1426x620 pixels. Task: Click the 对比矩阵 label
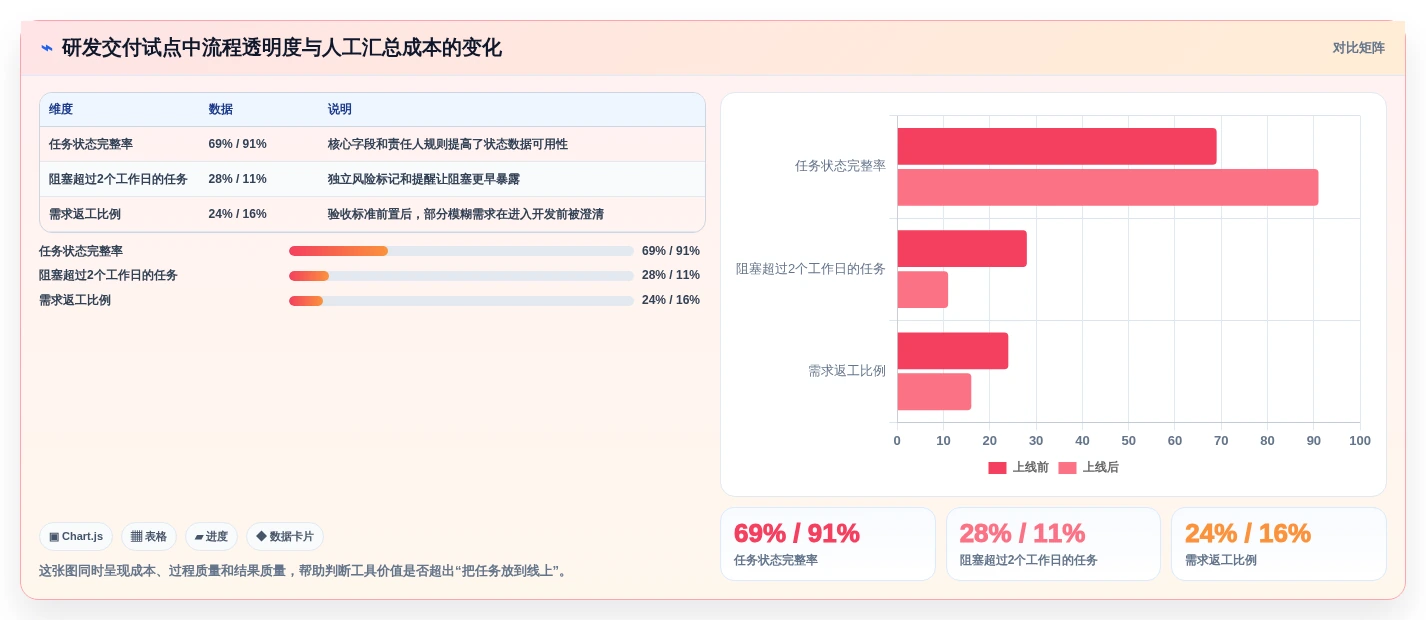(1358, 48)
